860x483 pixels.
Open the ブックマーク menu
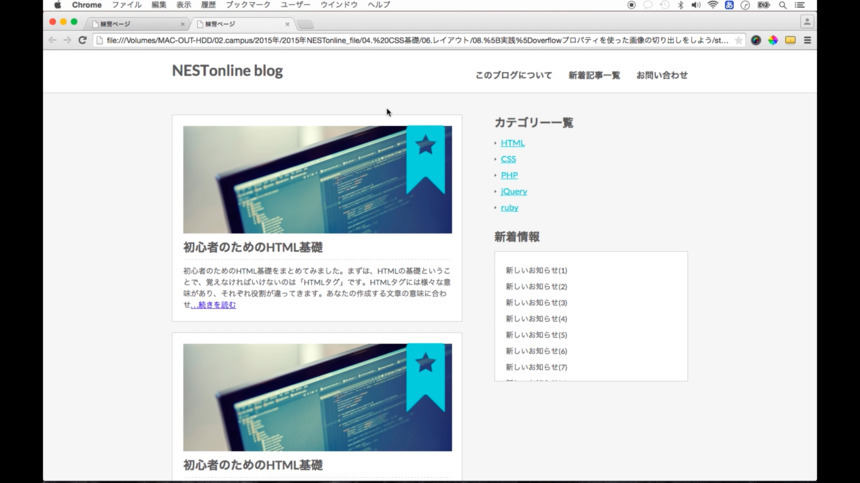point(248,5)
